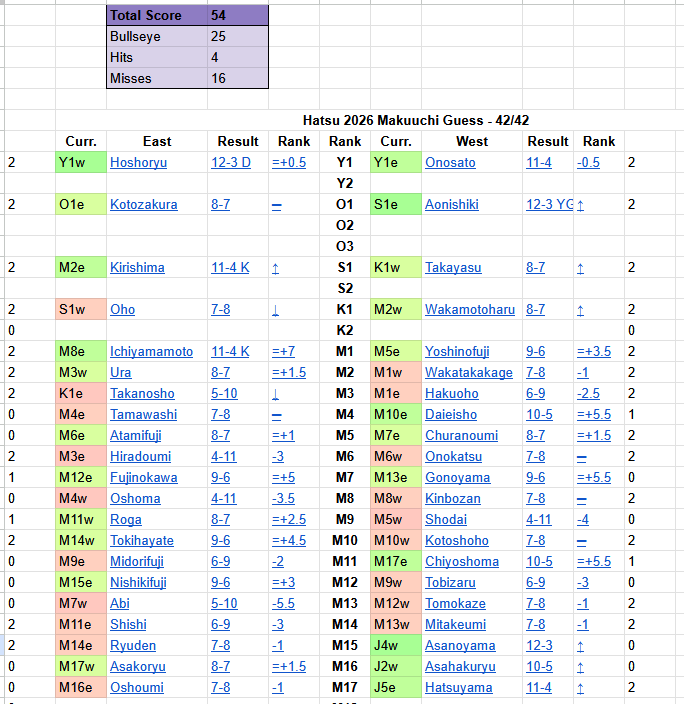Screen dimensions: 684x704
Task: Open the Hatsuyama wrestler link
Action: point(458,687)
